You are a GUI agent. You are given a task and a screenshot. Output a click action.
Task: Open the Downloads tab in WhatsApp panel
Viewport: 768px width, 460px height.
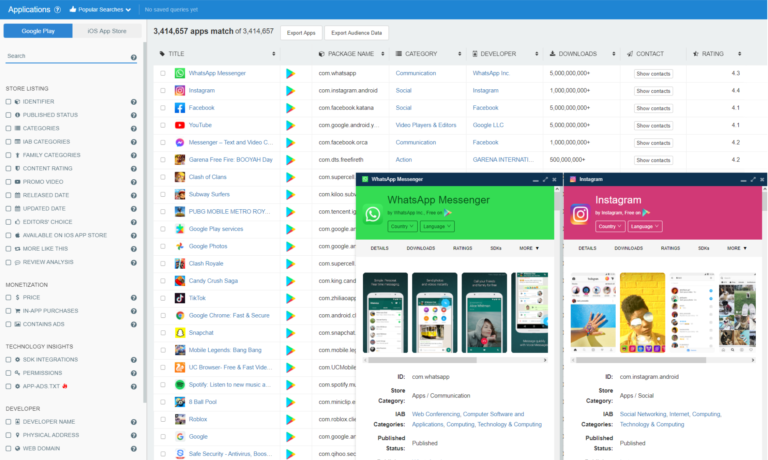(420, 247)
